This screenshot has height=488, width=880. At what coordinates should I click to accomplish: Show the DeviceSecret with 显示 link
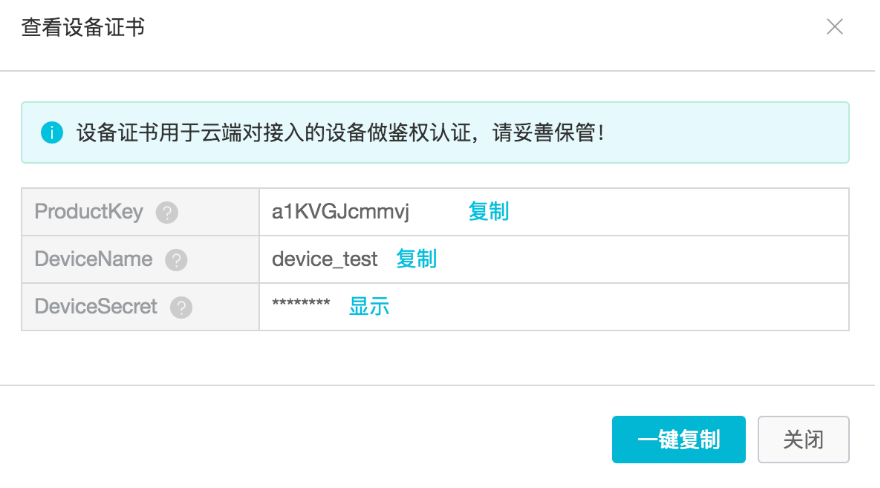368,308
